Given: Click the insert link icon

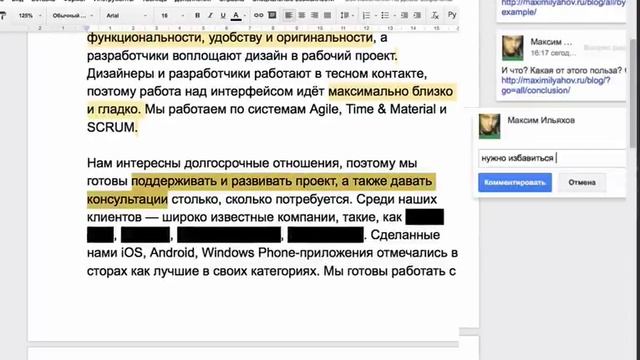Looking at the screenshot, I should point(259,16).
